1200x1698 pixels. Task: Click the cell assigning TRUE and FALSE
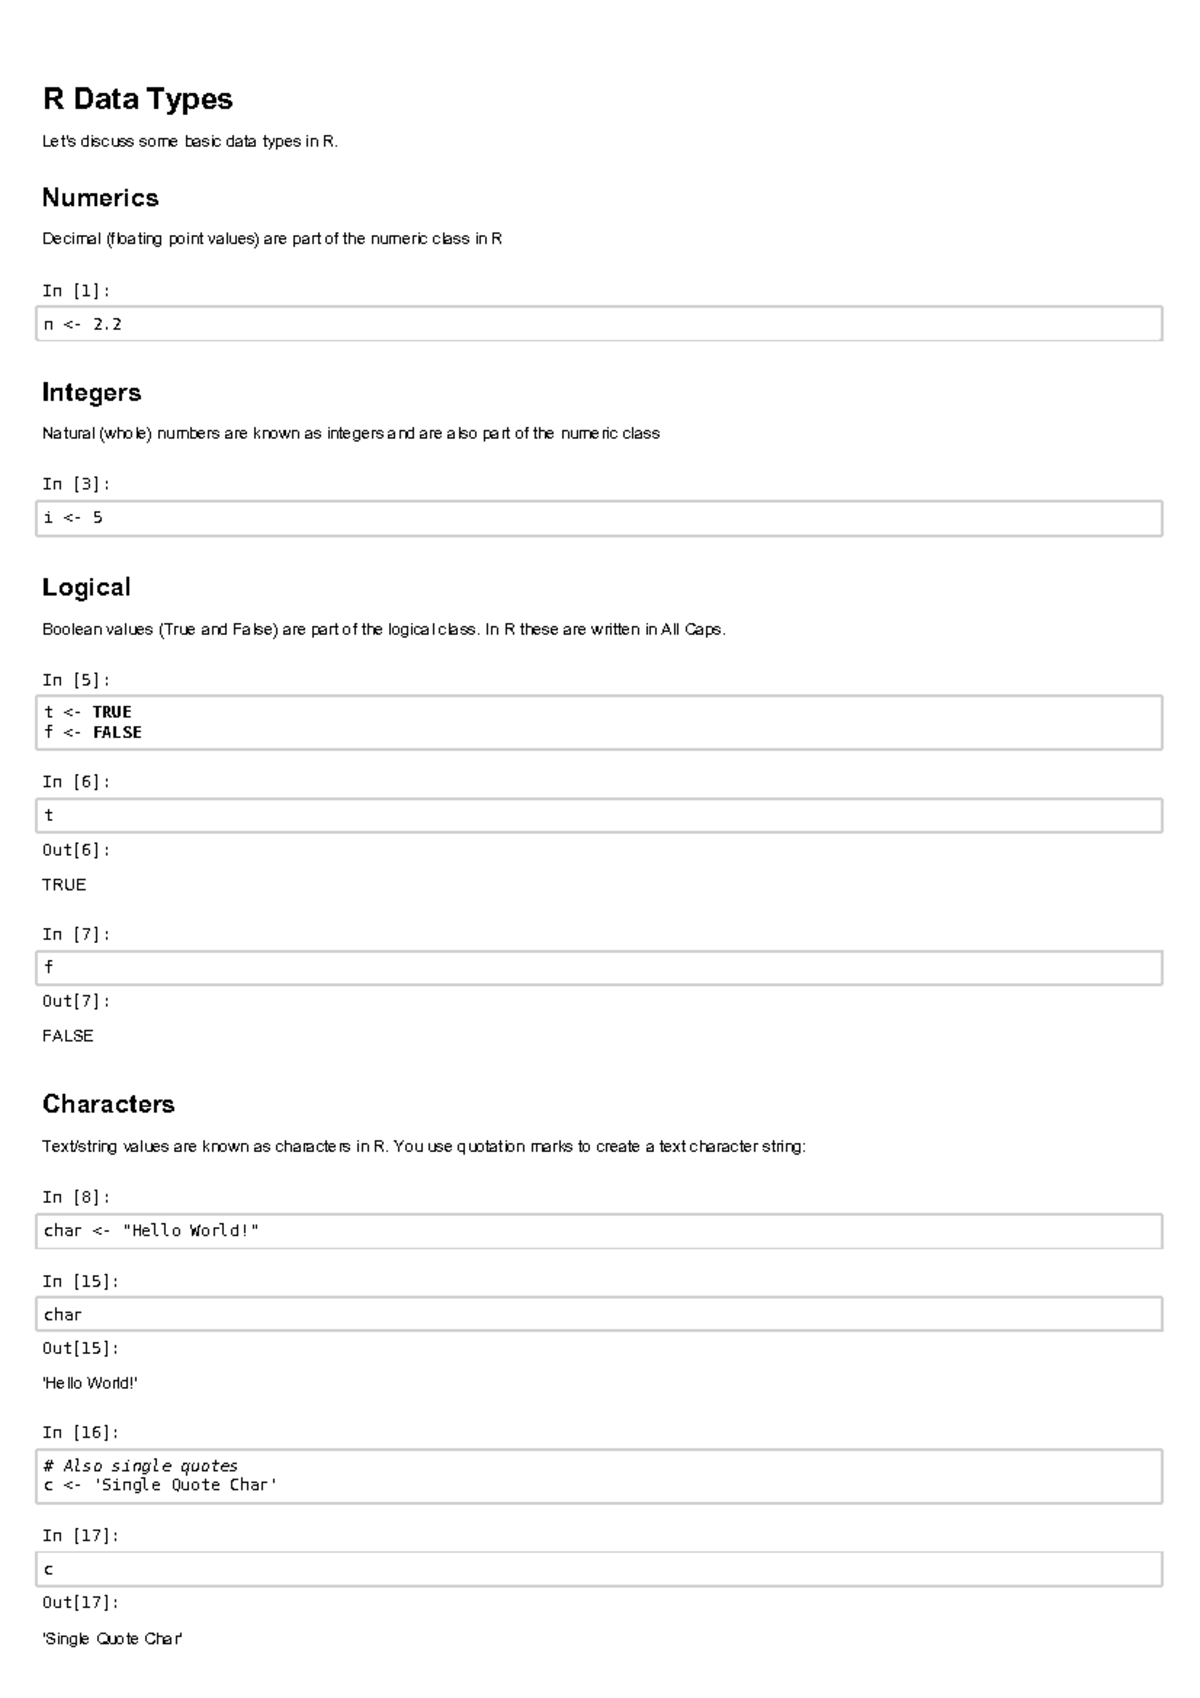coord(599,722)
